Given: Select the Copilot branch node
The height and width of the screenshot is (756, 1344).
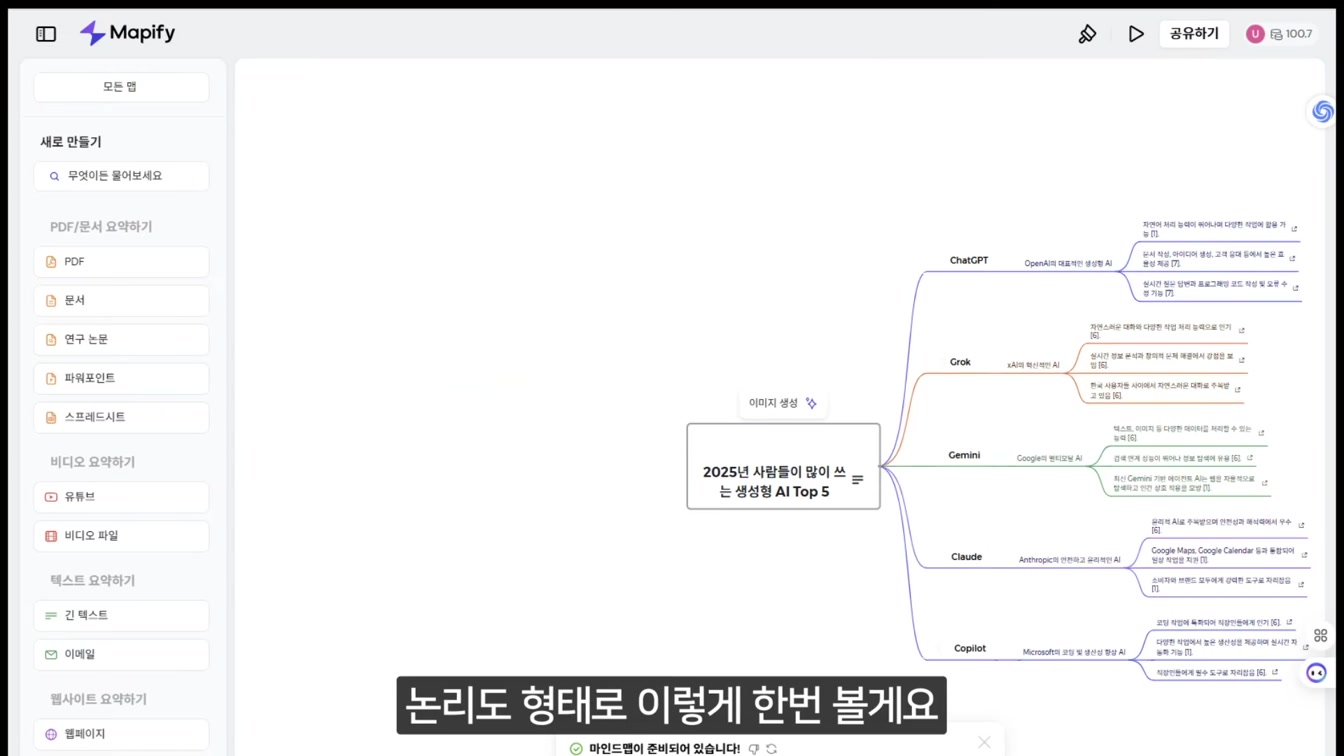Looking at the screenshot, I should tap(969, 648).
